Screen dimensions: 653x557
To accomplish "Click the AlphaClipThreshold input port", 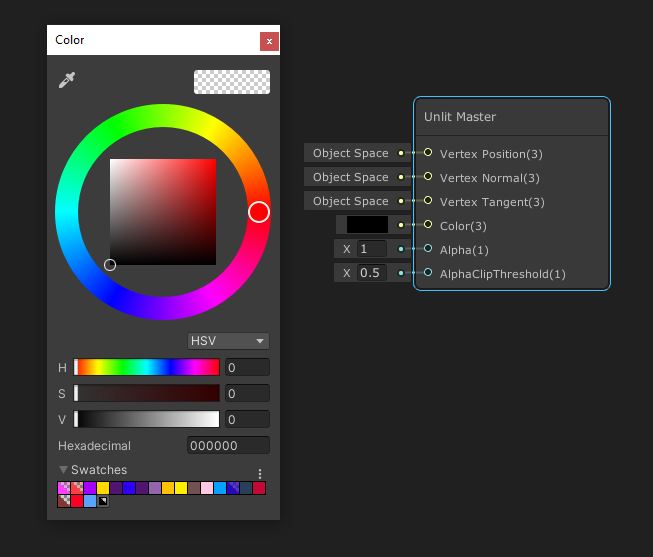I will [428, 273].
